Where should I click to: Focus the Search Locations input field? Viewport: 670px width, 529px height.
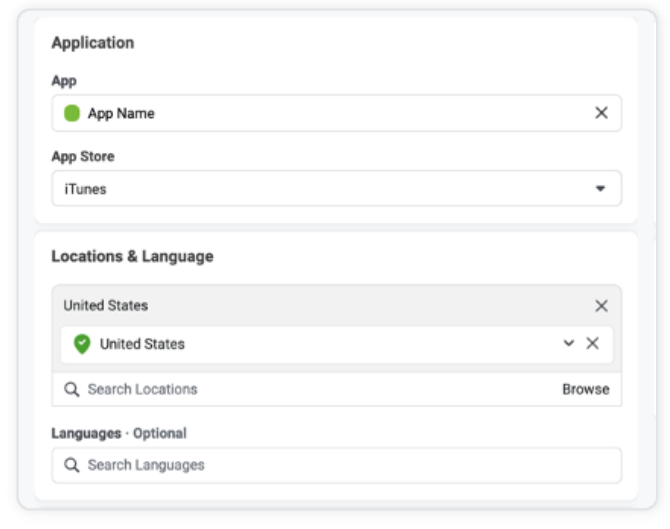click(300, 389)
